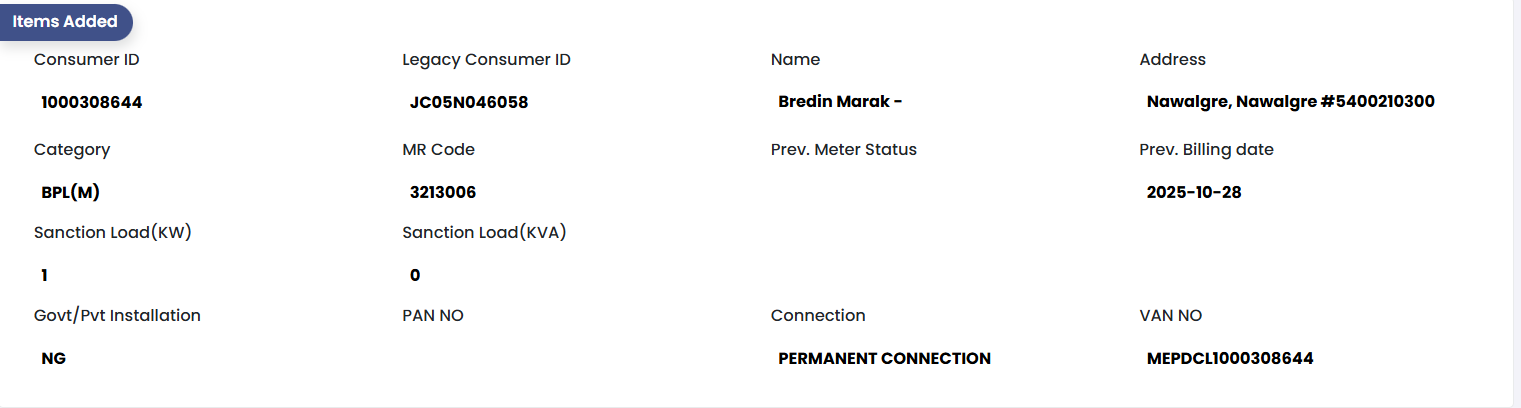Click the VAN NO label
1521x408 pixels.
1170,316
